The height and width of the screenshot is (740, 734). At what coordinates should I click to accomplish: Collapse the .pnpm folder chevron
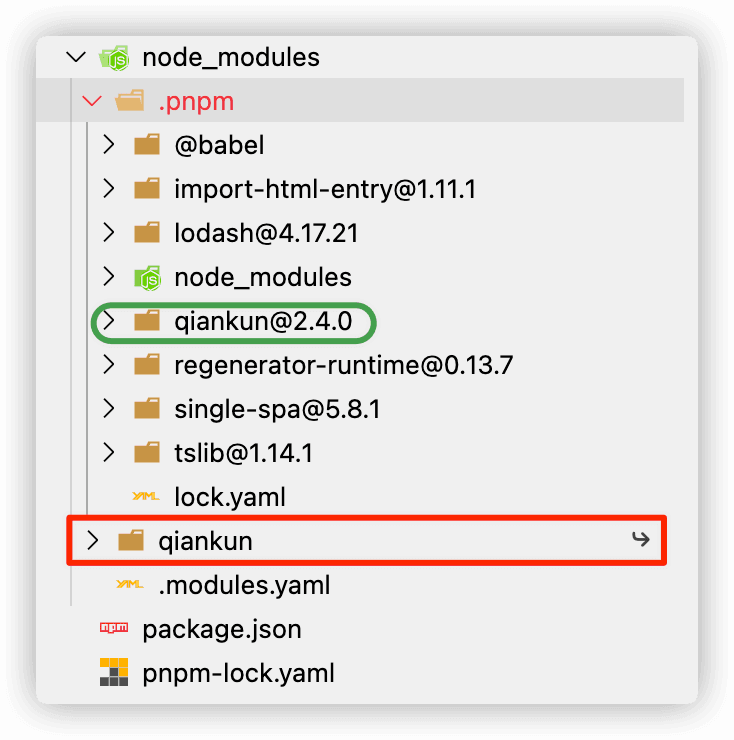[x=92, y=101]
